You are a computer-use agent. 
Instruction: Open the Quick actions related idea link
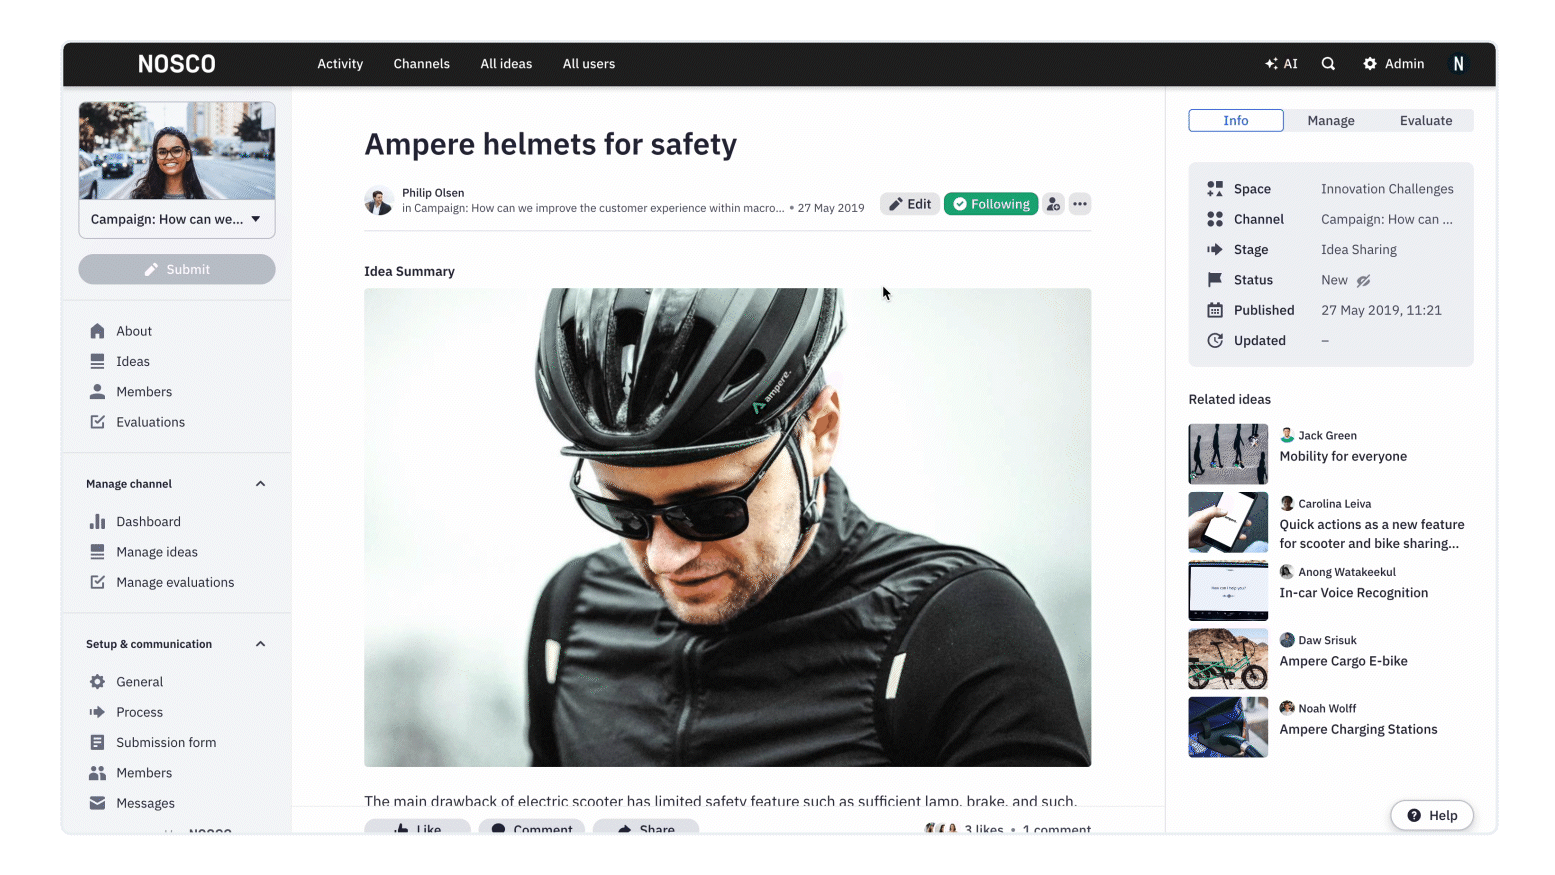pyautogui.click(x=1372, y=534)
